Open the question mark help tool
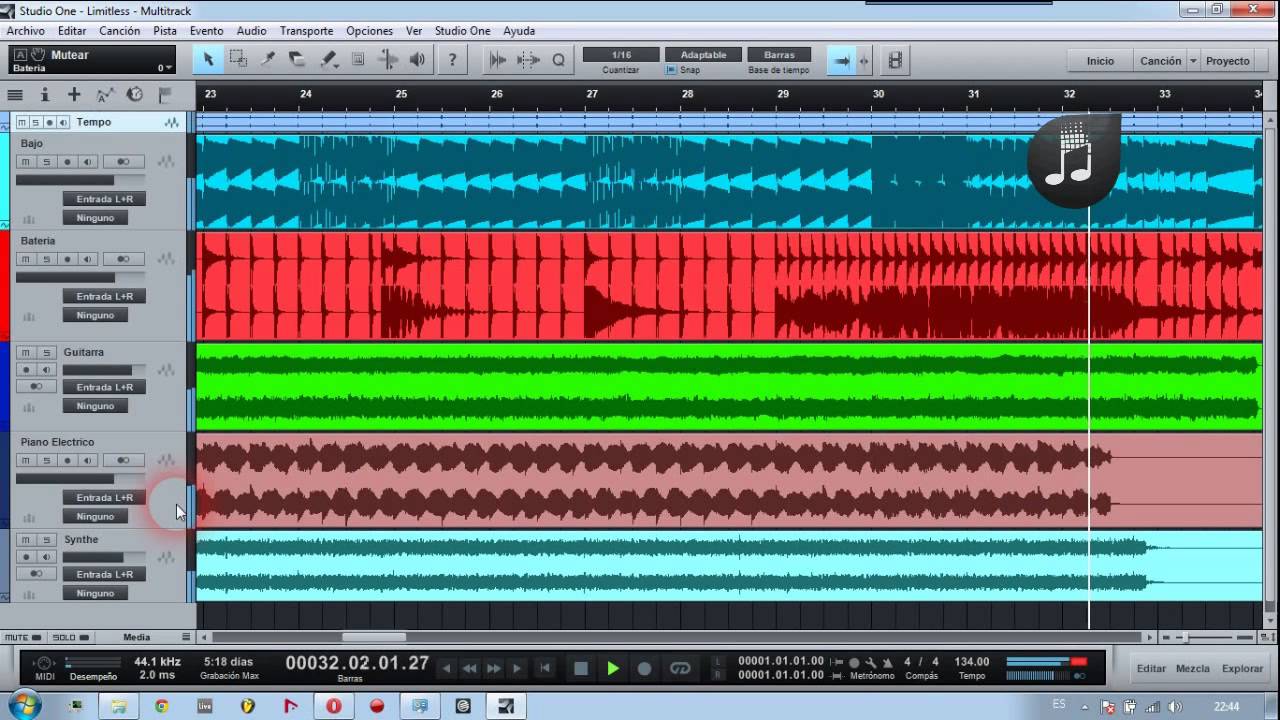Viewport: 1280px width, 720px height. [452, 60]
